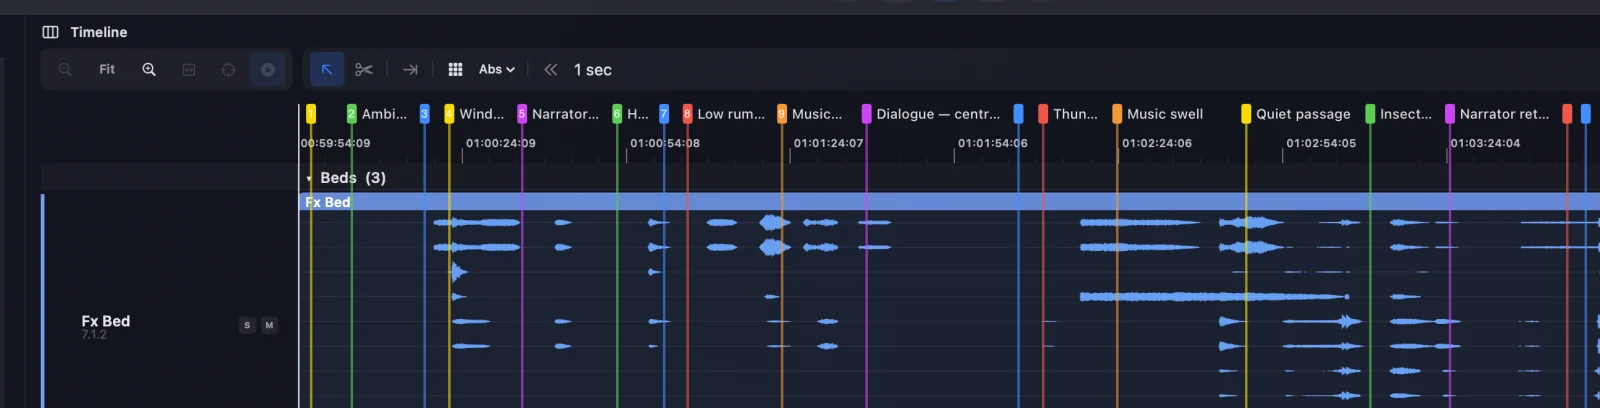Click timecode 01:01:24:07 on ruler

tap(829, 143)
